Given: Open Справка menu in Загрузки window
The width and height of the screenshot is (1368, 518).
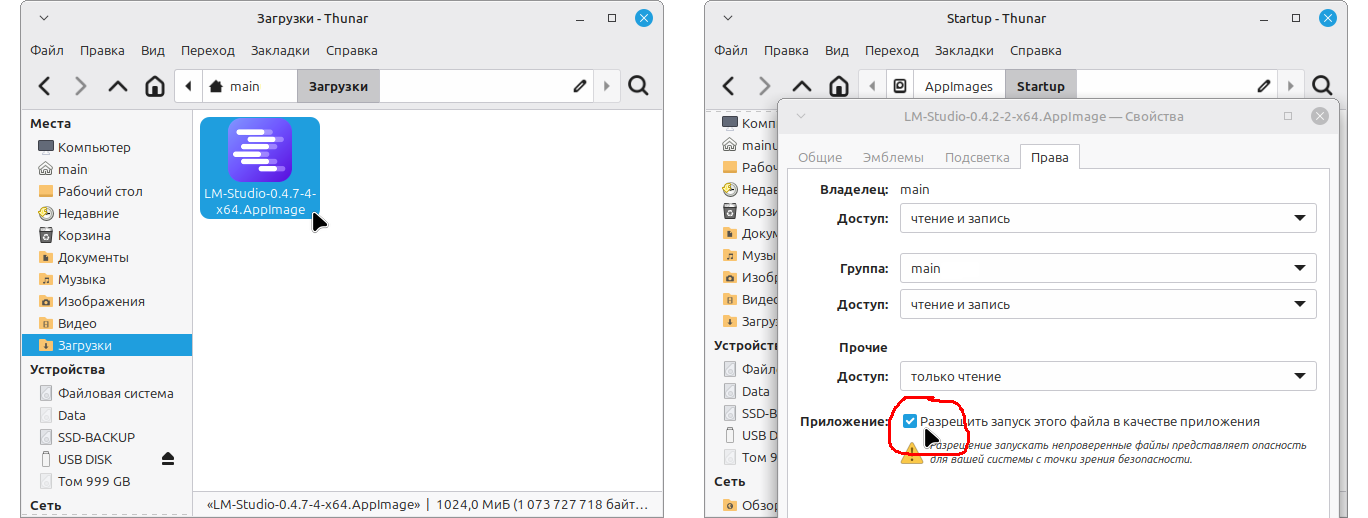Looking at the screenshot, I should pyautogui.click(x=352, y=50).
